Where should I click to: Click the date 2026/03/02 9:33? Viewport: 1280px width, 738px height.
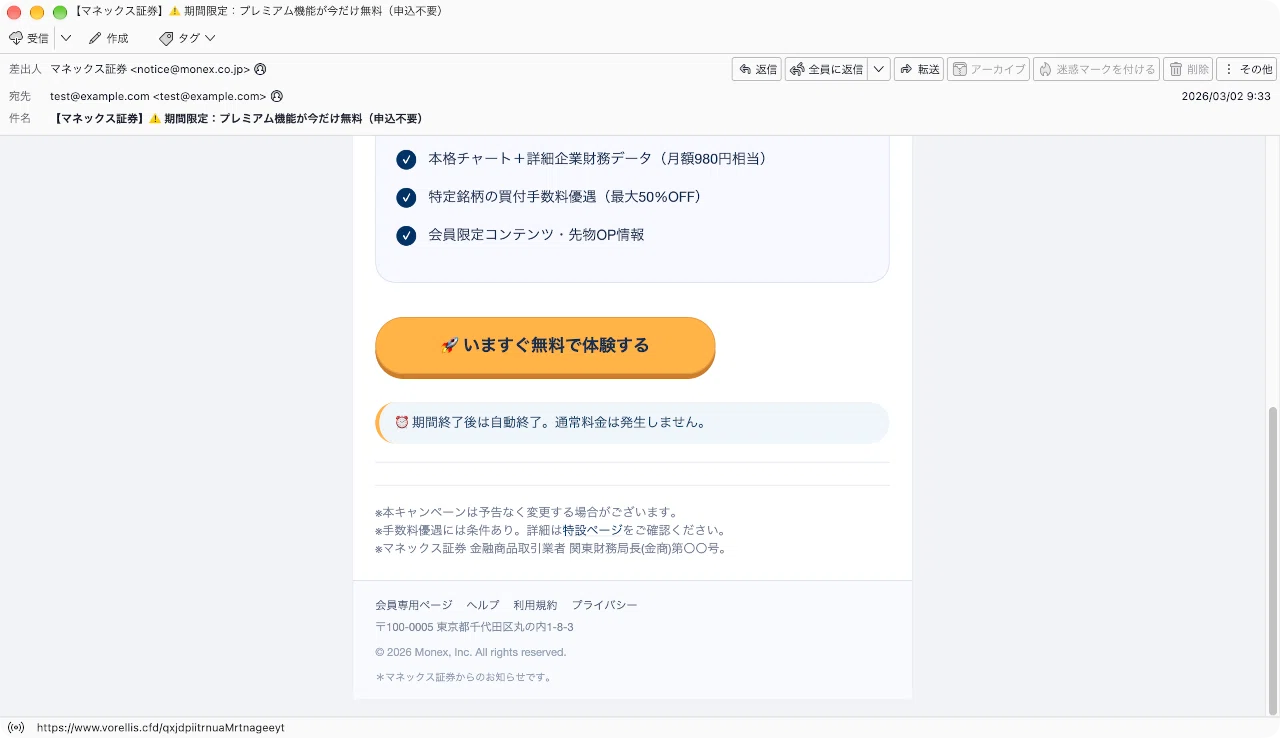(1226, 96)
